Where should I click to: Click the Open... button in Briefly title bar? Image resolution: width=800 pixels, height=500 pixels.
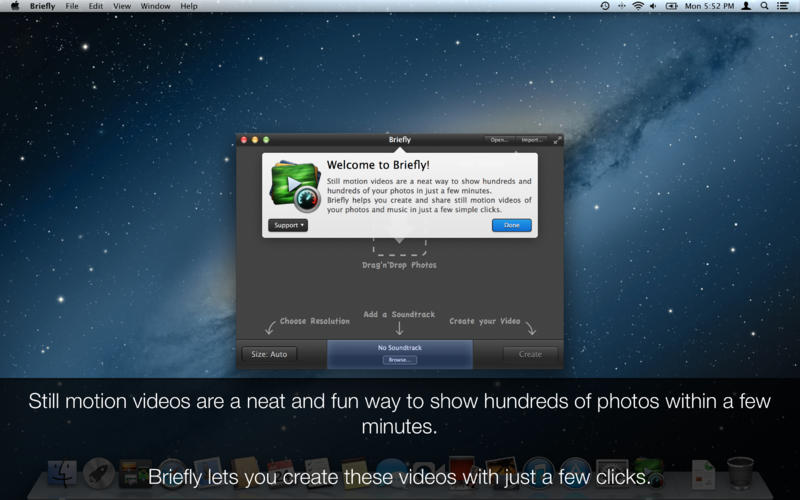498,140
